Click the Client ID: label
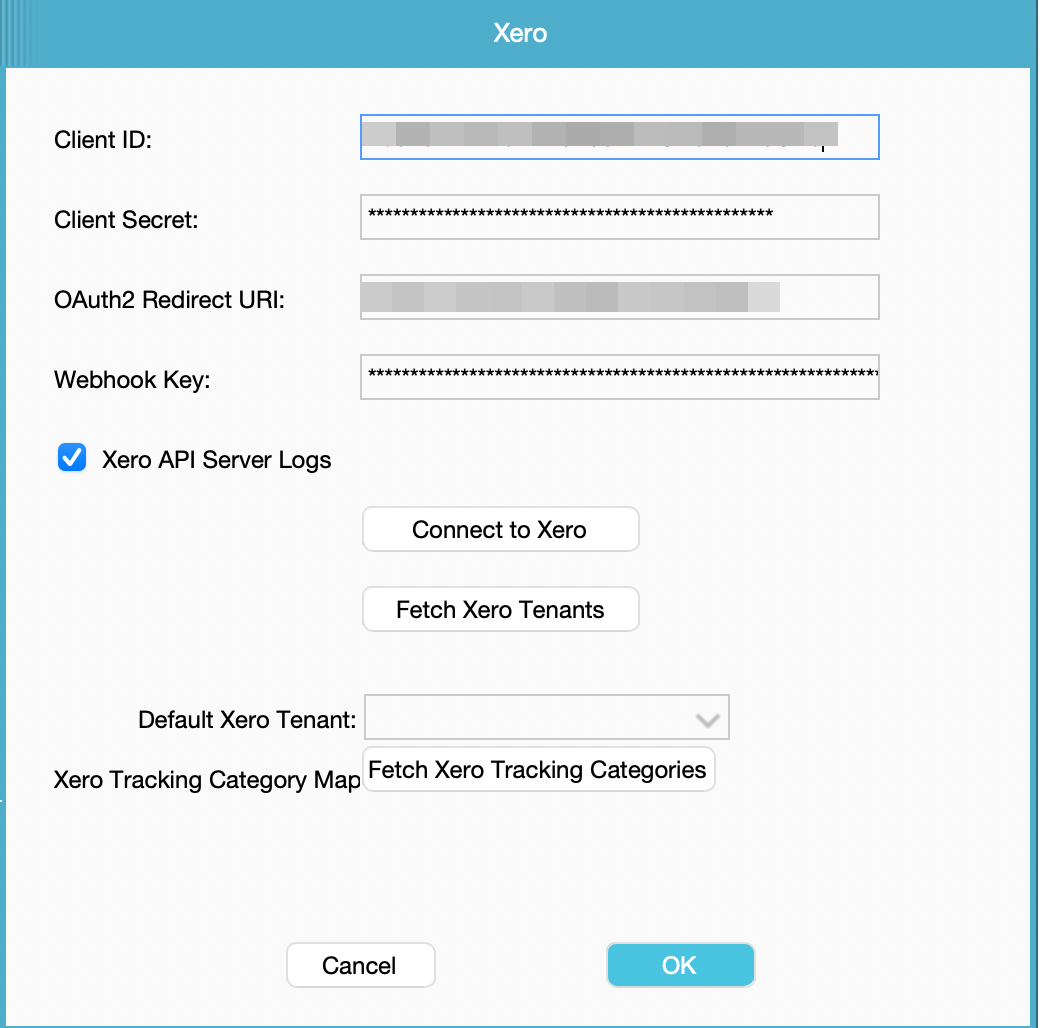Image resolution: width=1040 pixels, height=1028 pixels. (103, 140)
